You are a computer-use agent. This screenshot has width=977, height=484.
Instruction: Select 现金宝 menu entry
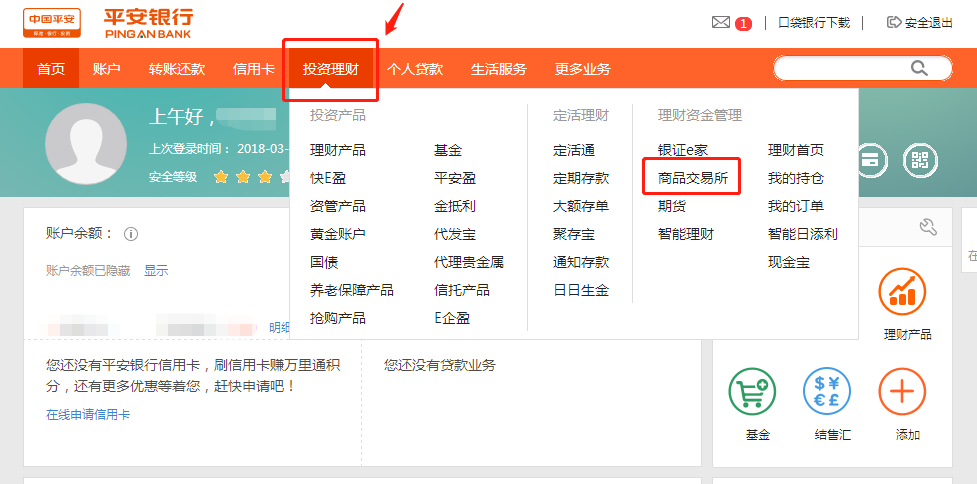(x=789, y=262)
